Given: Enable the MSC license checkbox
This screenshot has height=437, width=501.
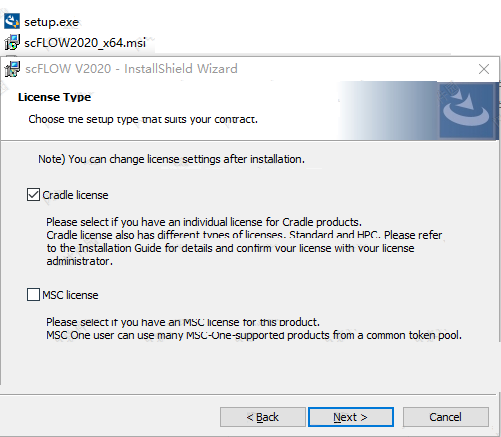Looking at the screenshot, I should click(33, 295).
